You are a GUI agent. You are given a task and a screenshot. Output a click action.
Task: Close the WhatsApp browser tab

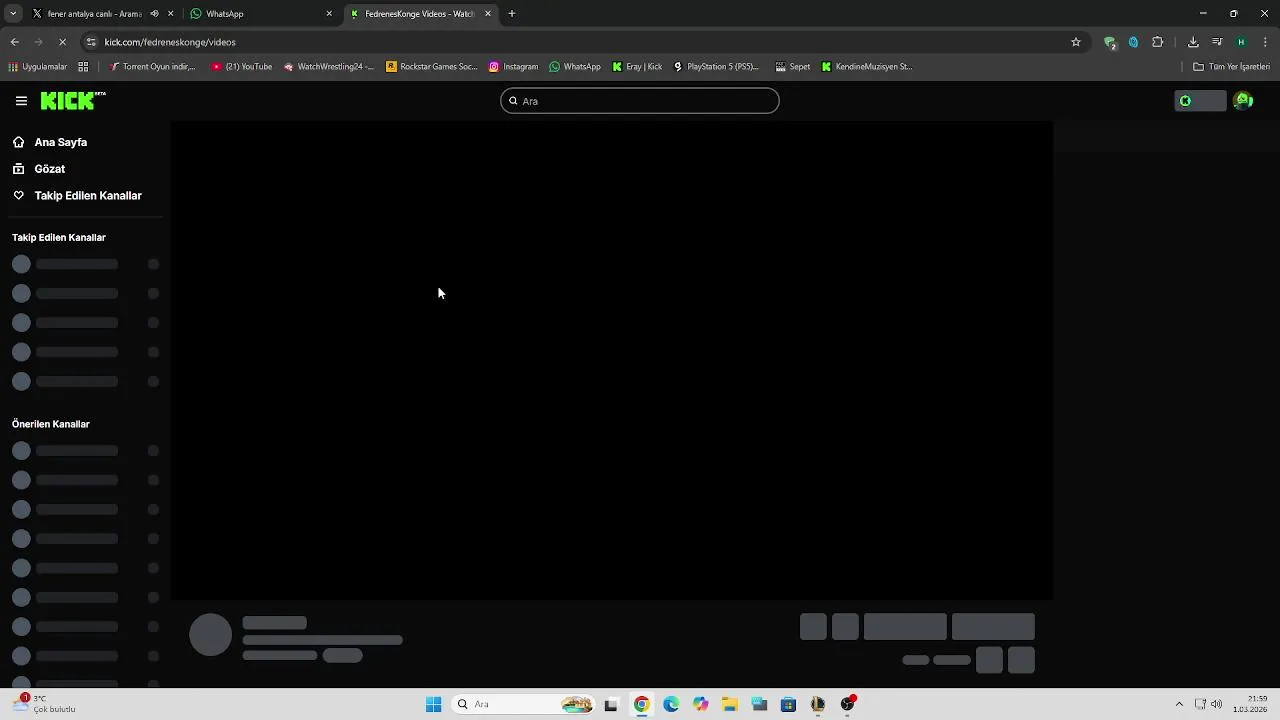329,14
